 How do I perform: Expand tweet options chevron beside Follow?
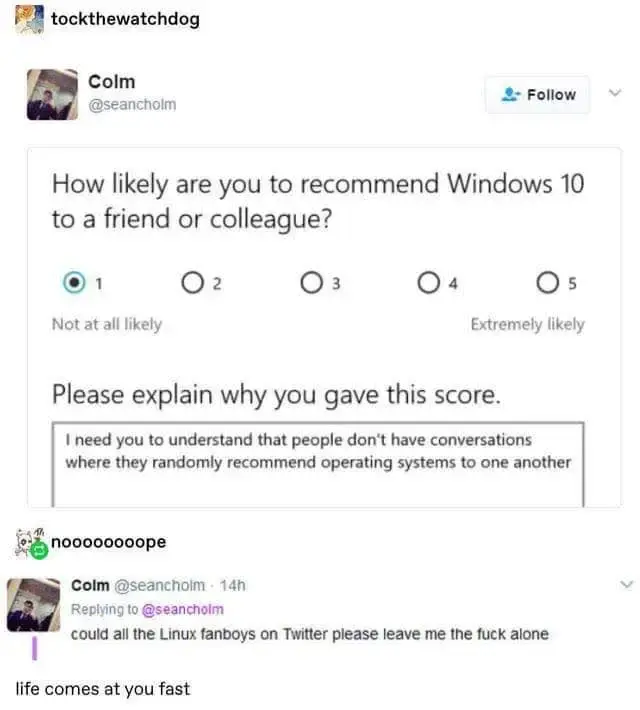tap(615, 93)
